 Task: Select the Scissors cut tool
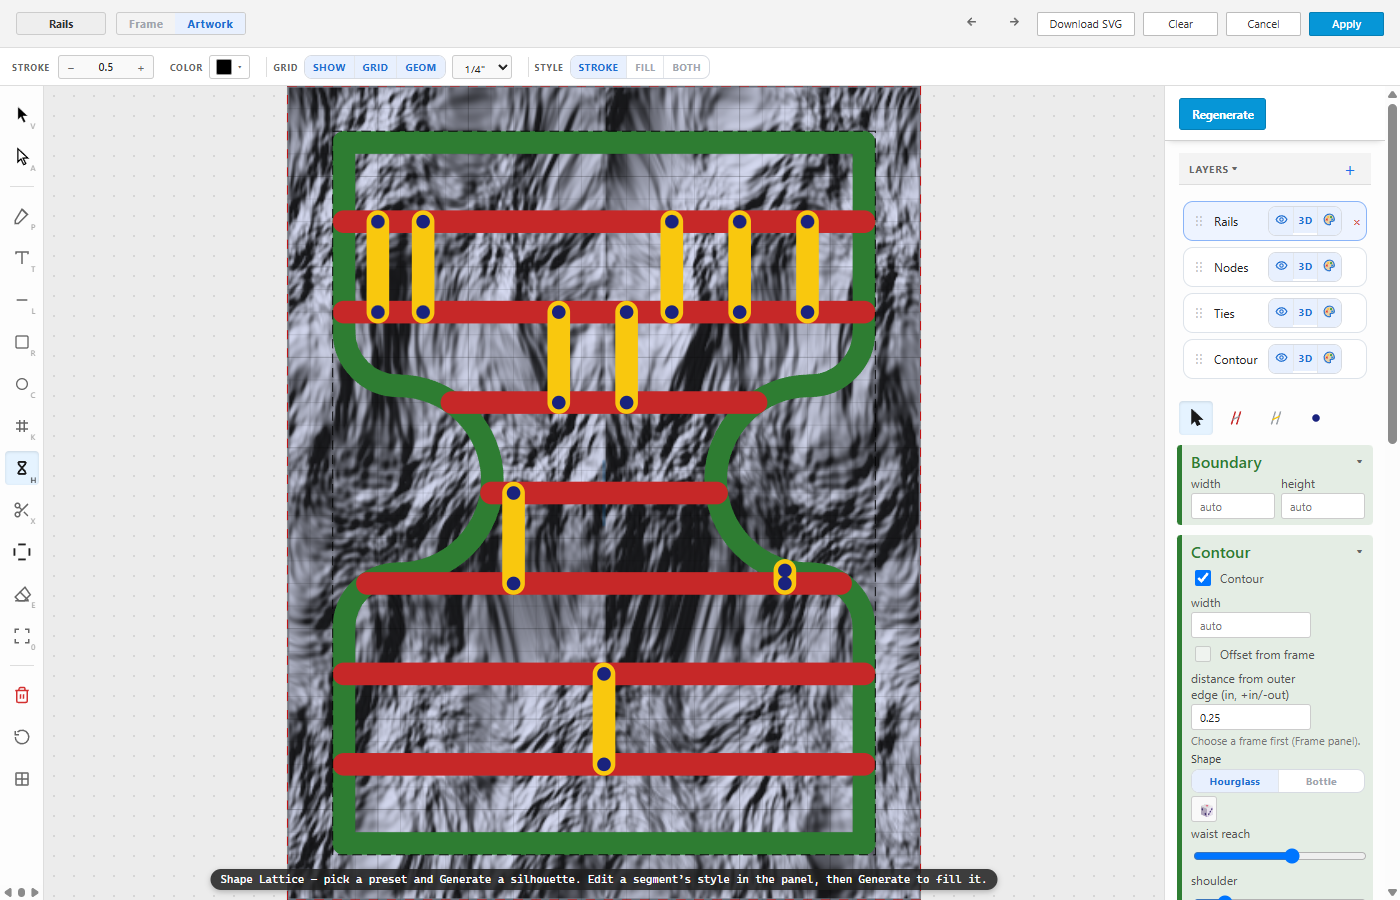click(22, 510)
